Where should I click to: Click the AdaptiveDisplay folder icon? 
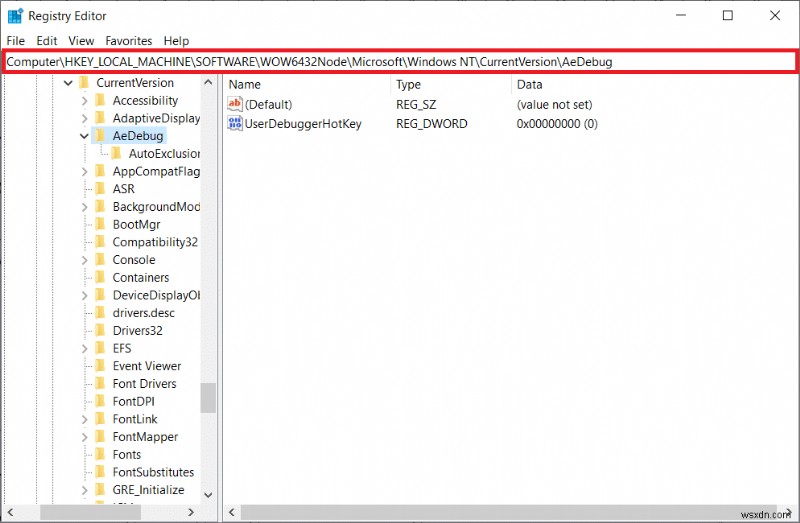(101, 118)
